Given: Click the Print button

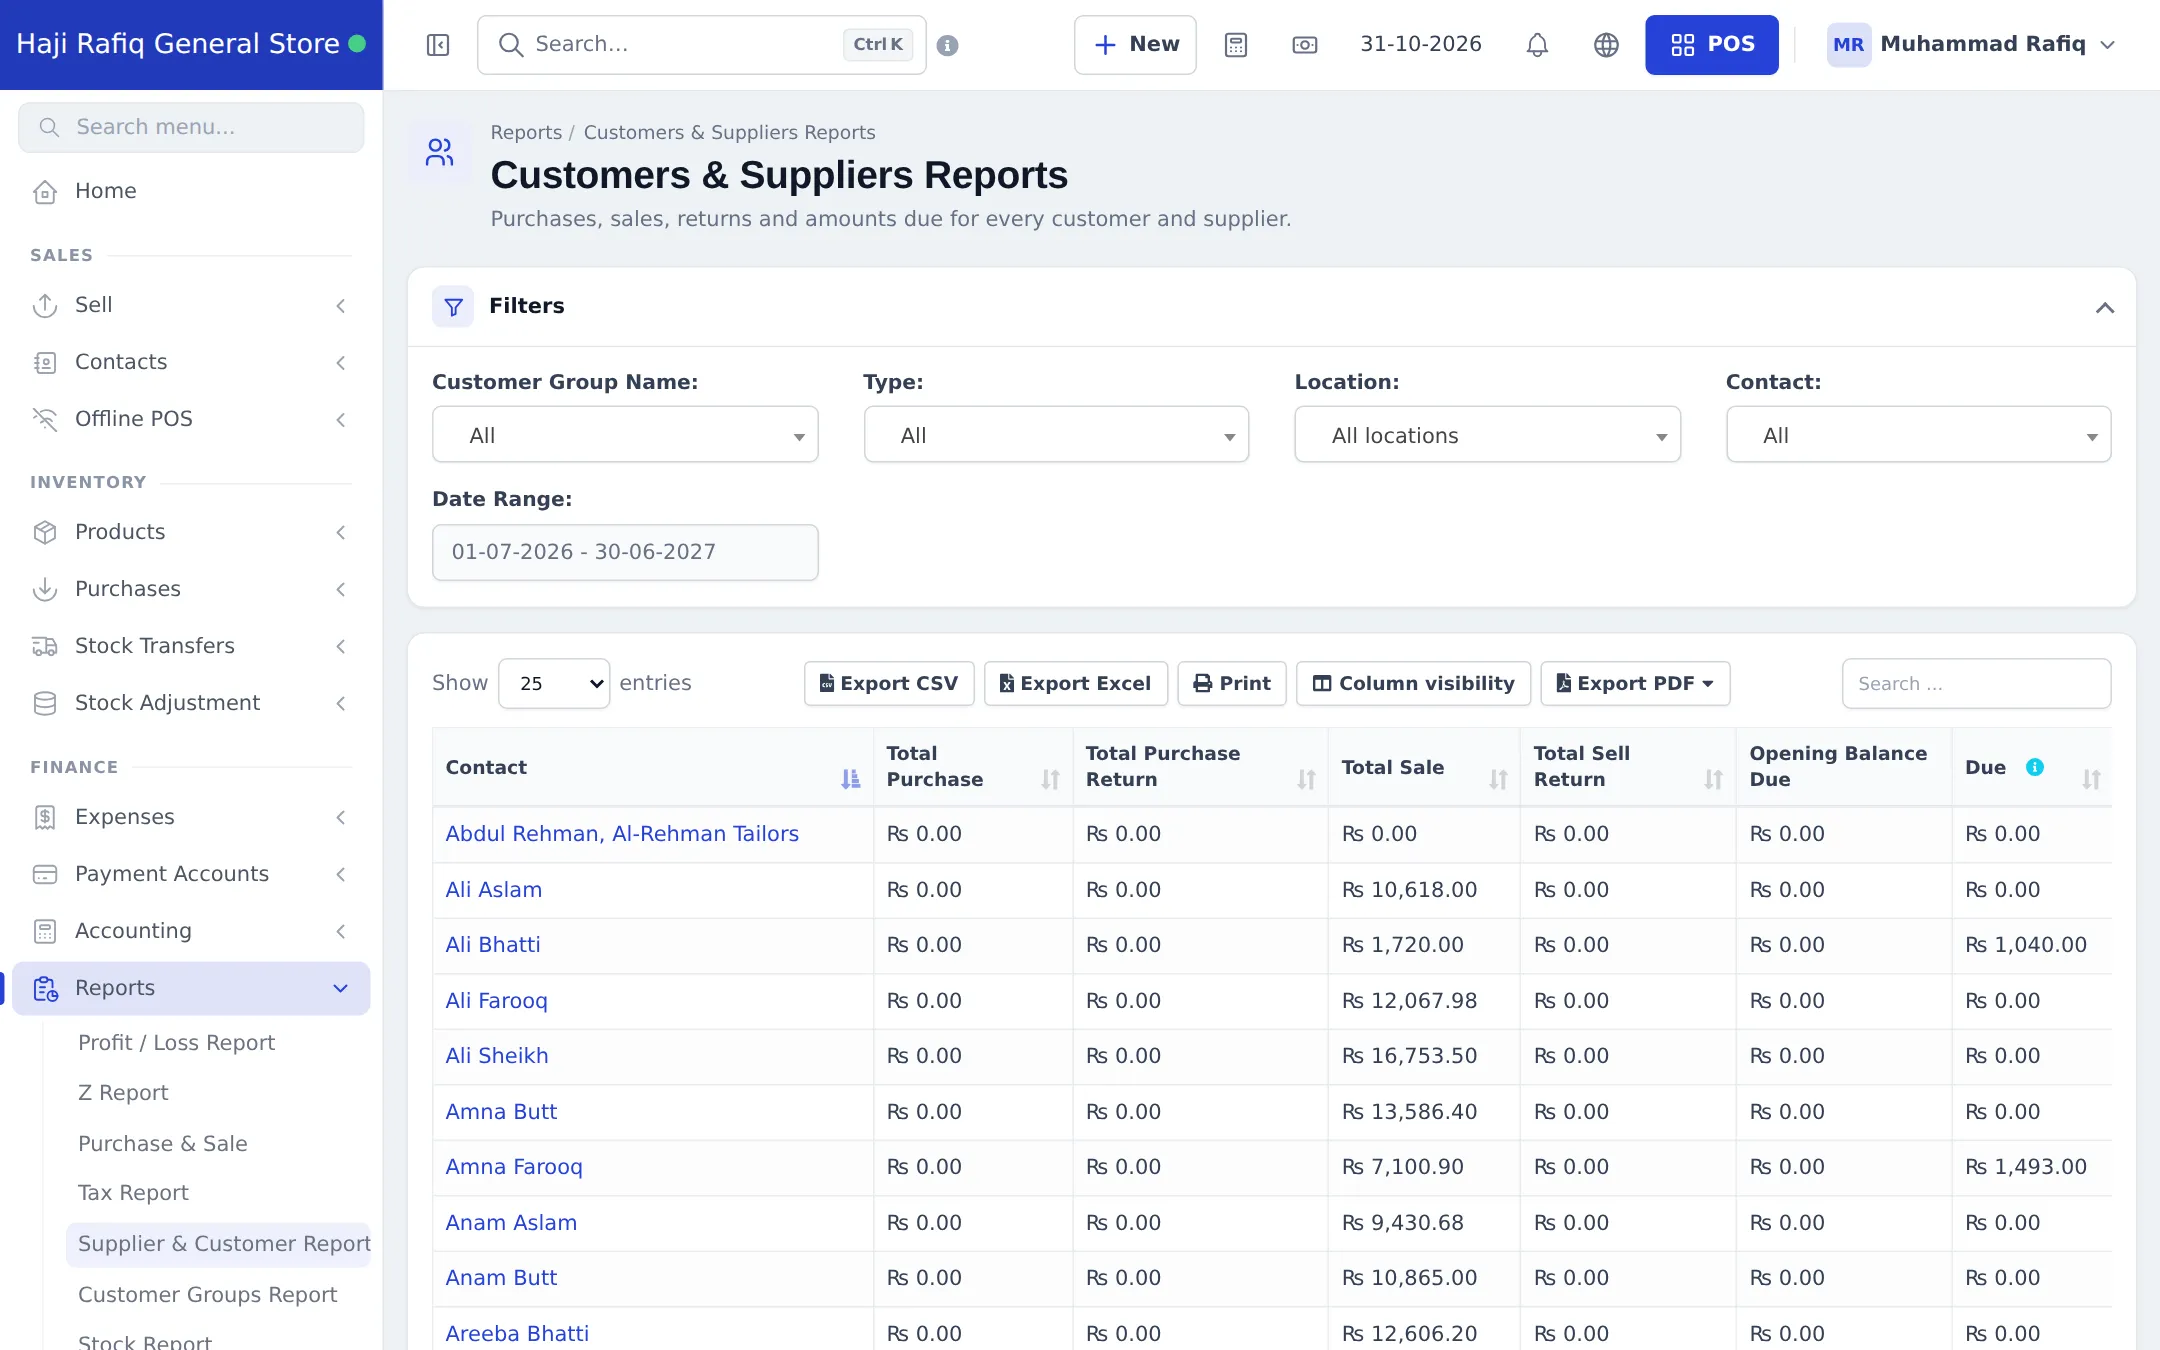Looking at the screenshot, I should [x=1232, y=684].
